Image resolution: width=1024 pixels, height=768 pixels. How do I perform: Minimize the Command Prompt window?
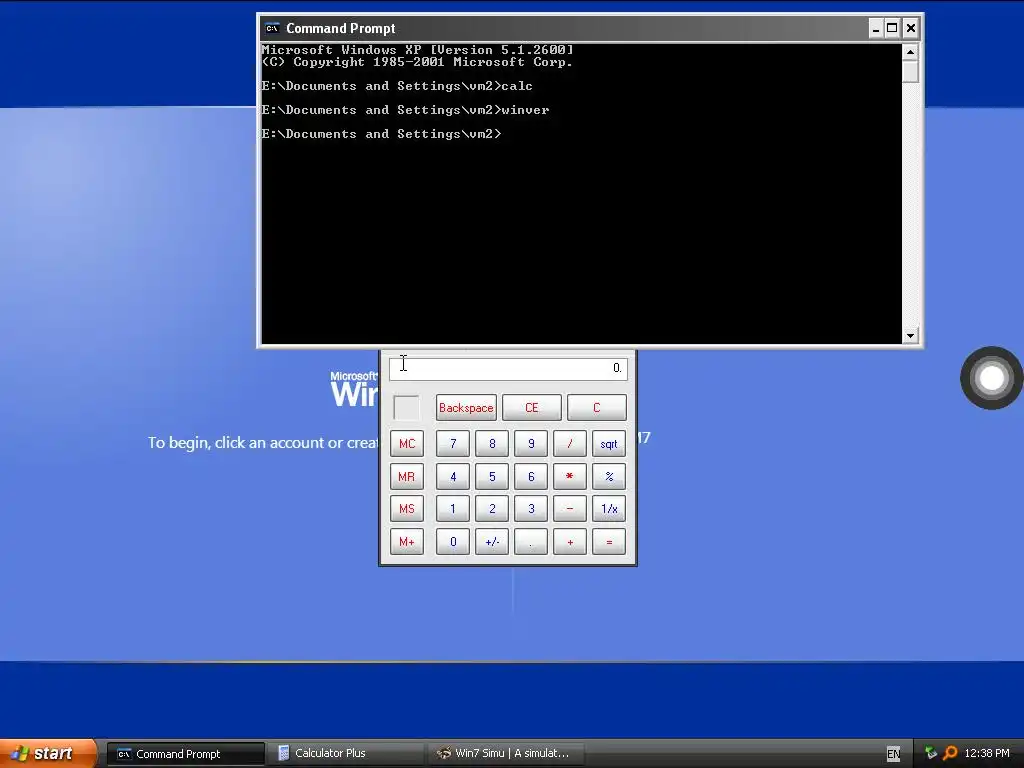876,28
